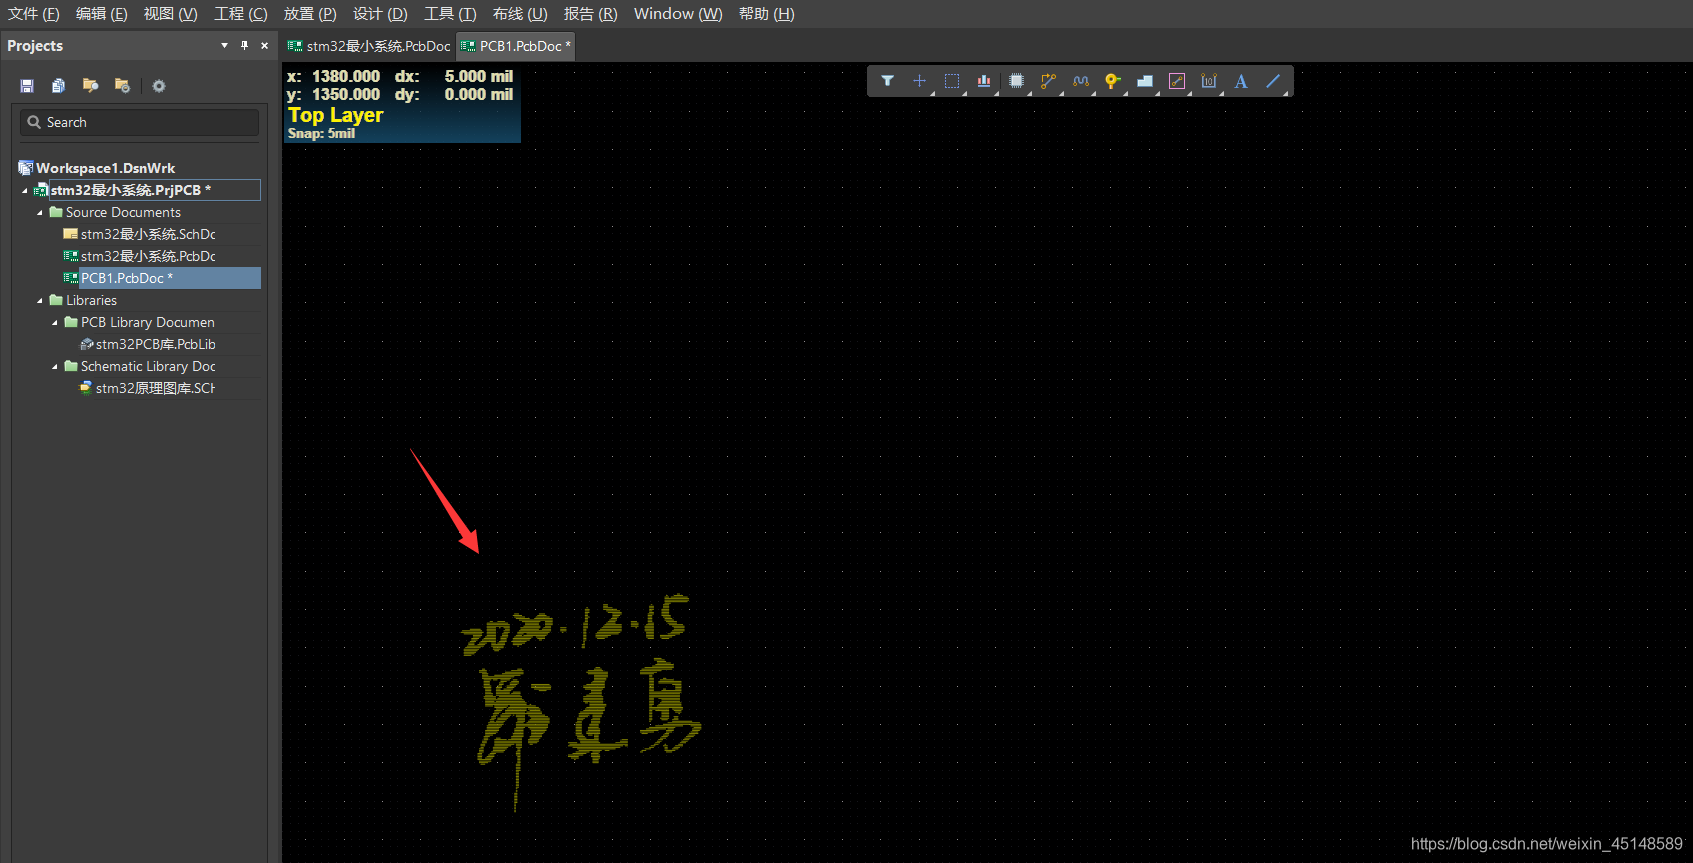Open stm32PCB库.PcbLib file
1693x863 pixels.
(x=155, y=344)
